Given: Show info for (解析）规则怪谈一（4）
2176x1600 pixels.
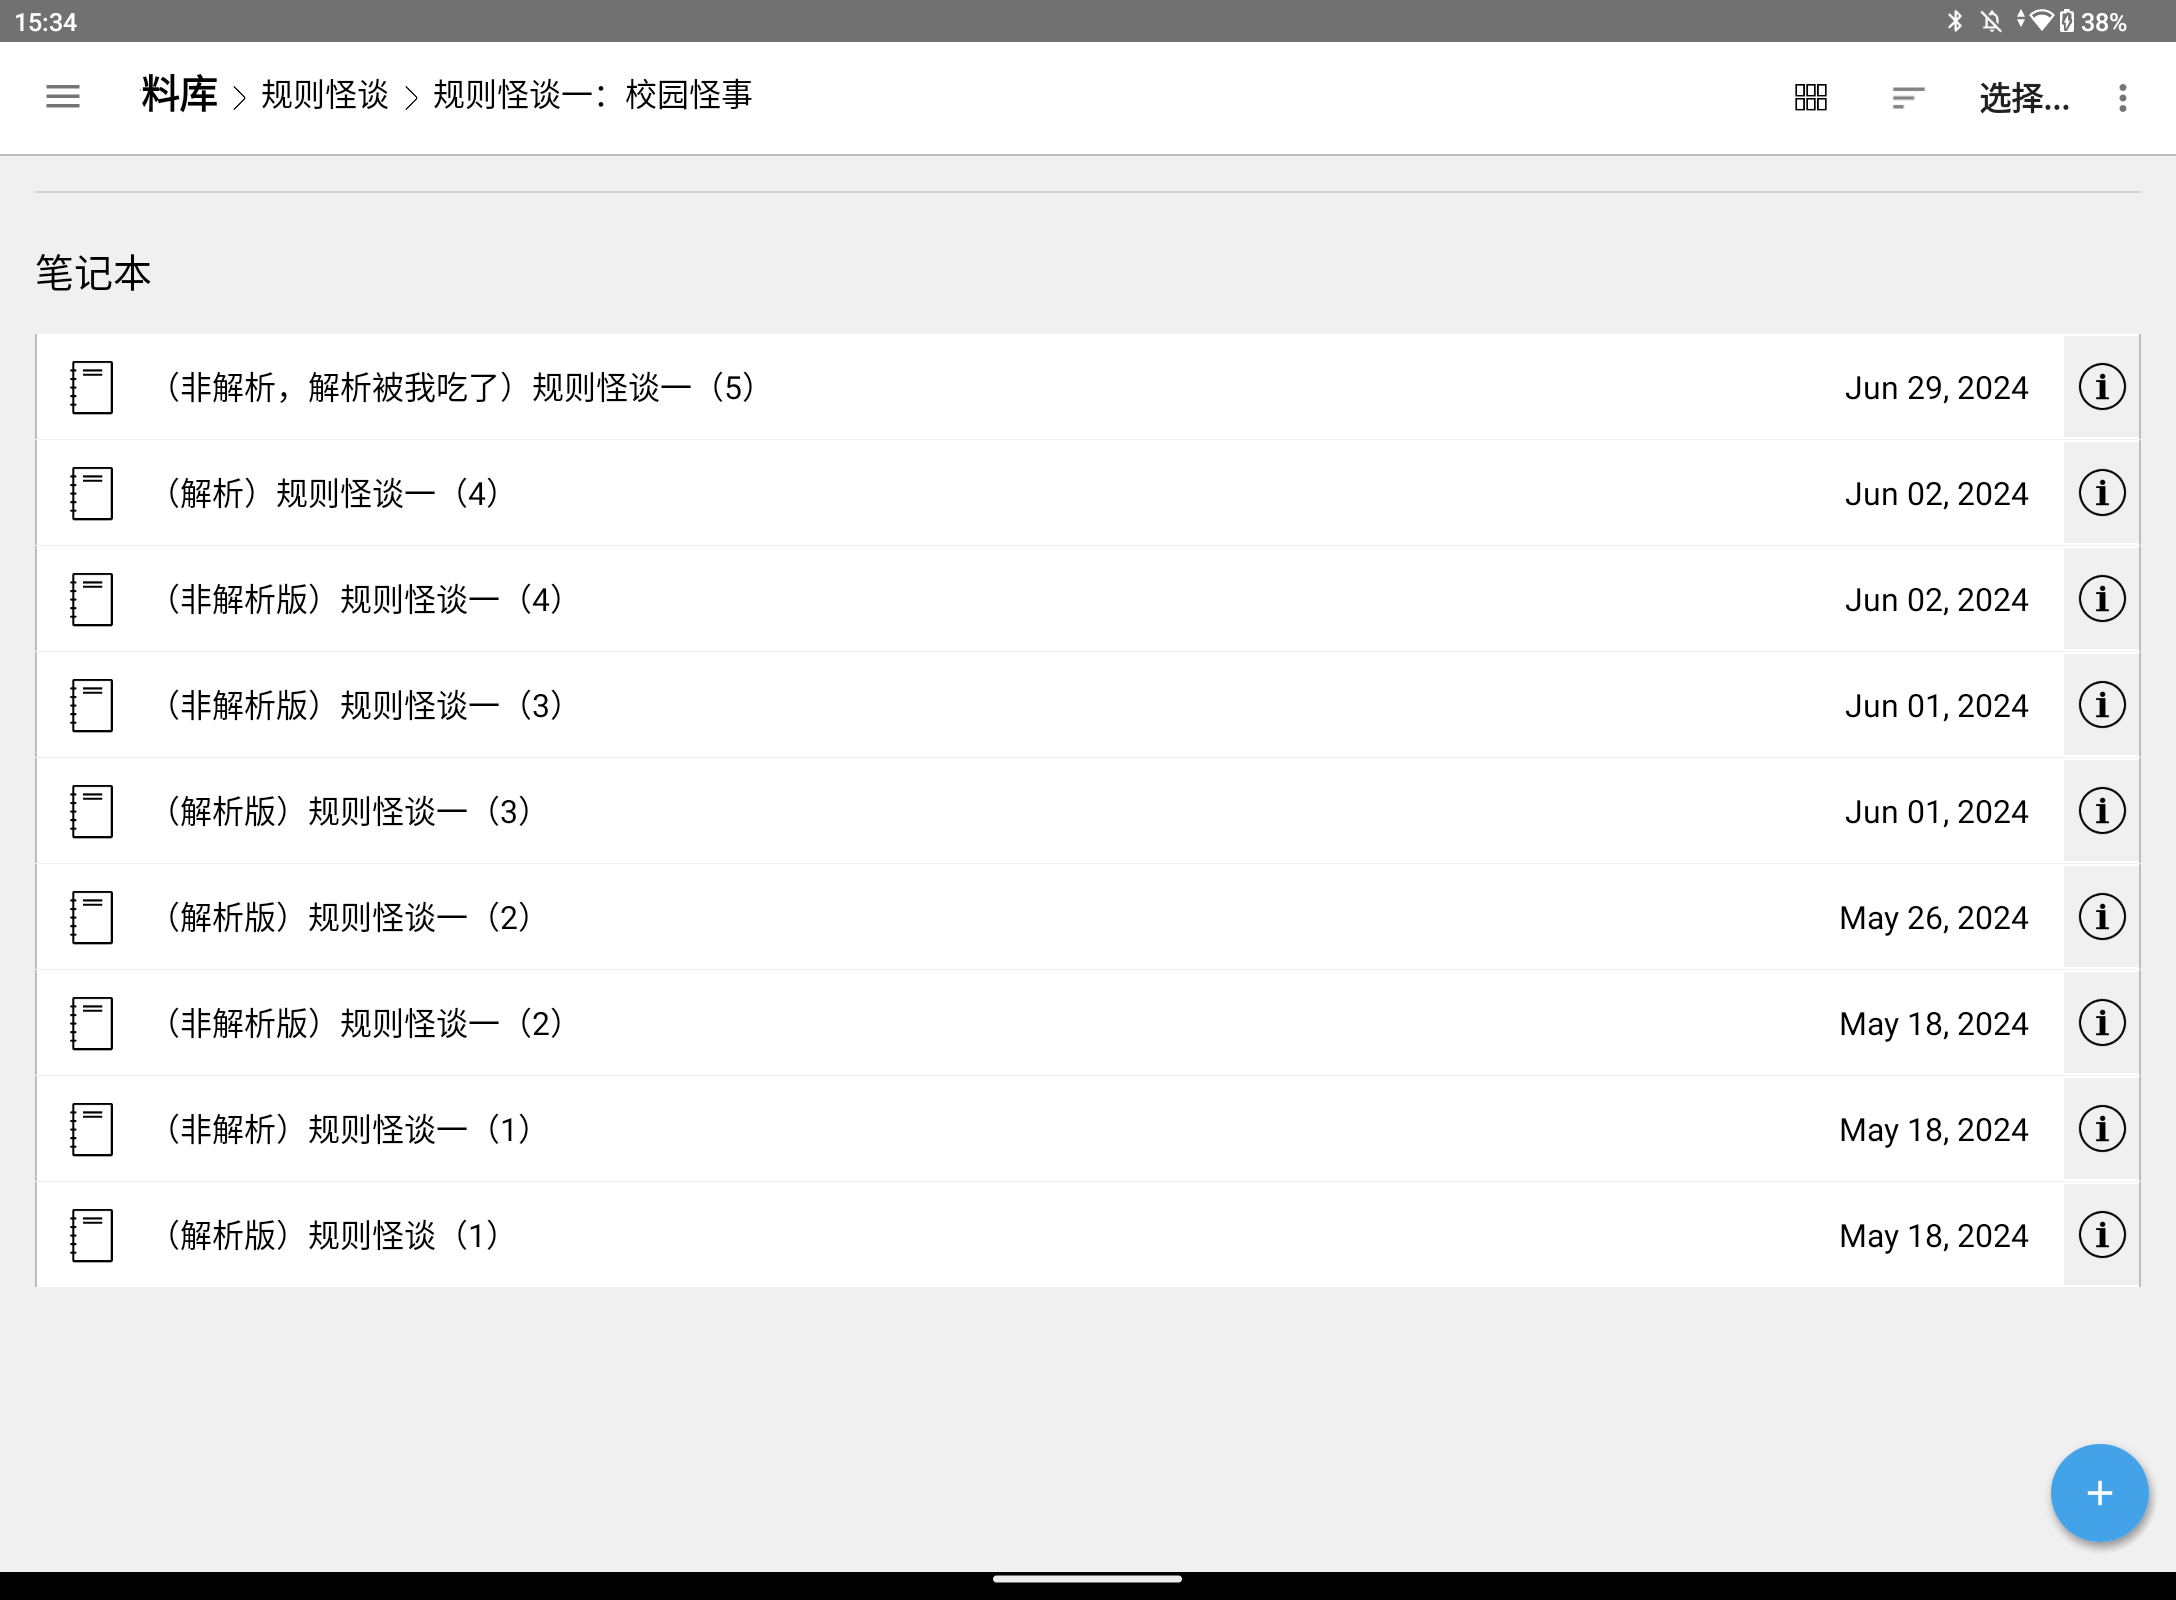Looking at the screenshot, I should coord(2102,493).
